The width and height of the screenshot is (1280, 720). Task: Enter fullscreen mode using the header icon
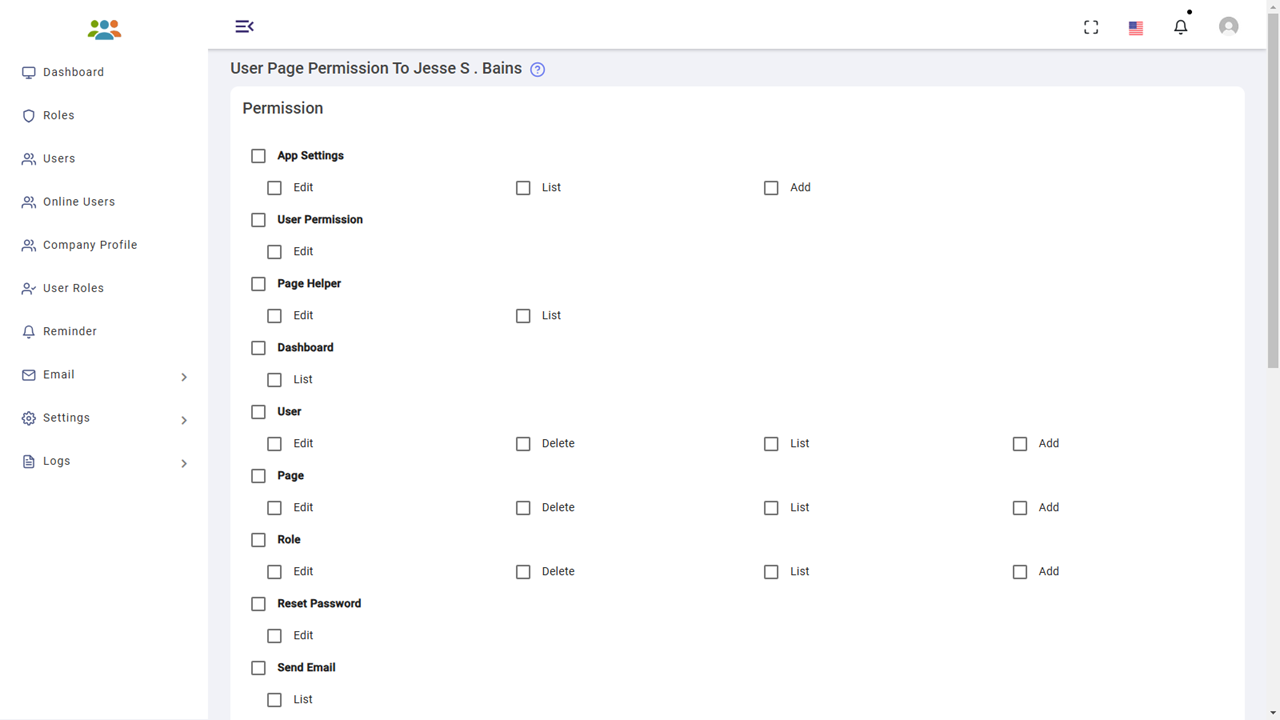point(1091,28)
